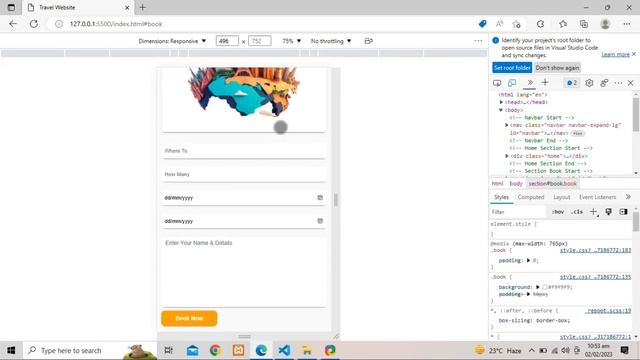640x360 pixels.
Task: Toggle :hov element state panel
Action: point(558,212)
